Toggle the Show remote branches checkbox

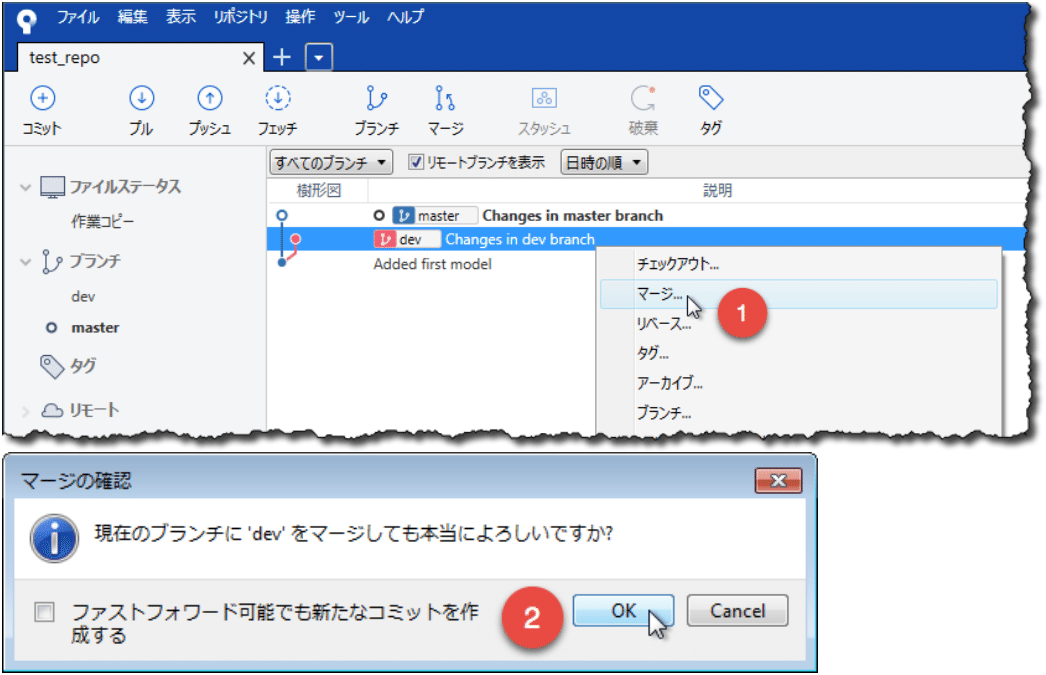416,162
